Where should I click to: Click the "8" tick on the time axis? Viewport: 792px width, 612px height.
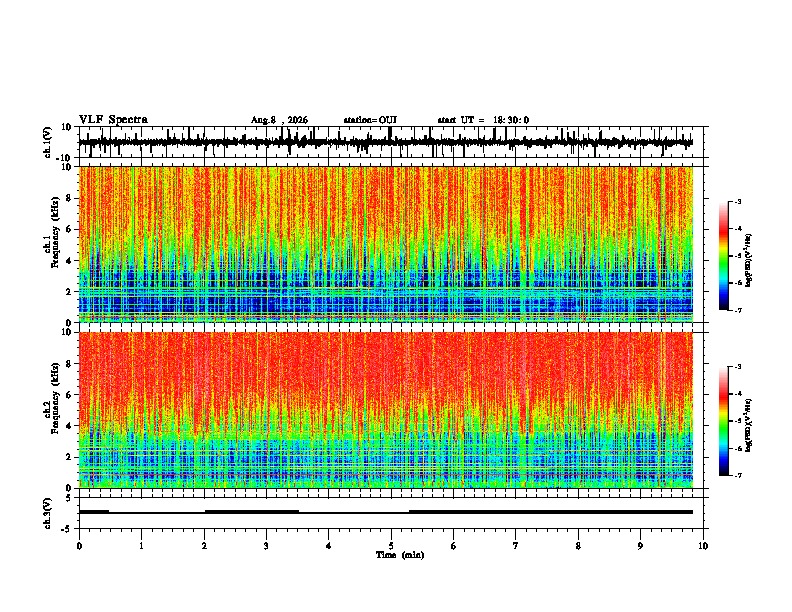click(x=578, y=546)
